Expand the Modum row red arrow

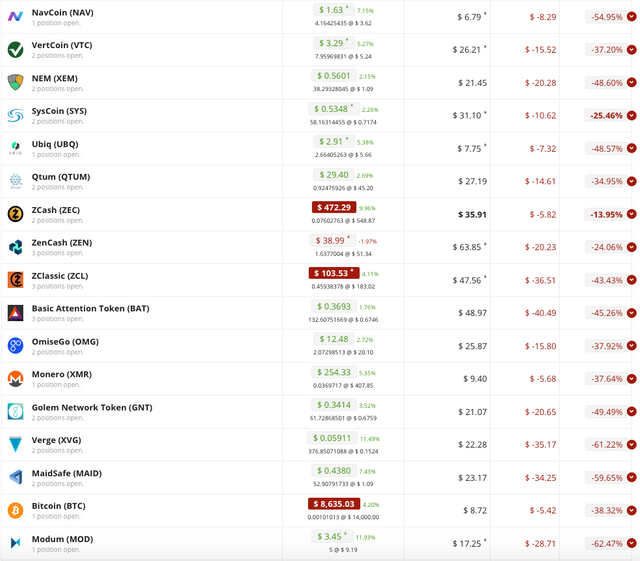tap(632, 543)
